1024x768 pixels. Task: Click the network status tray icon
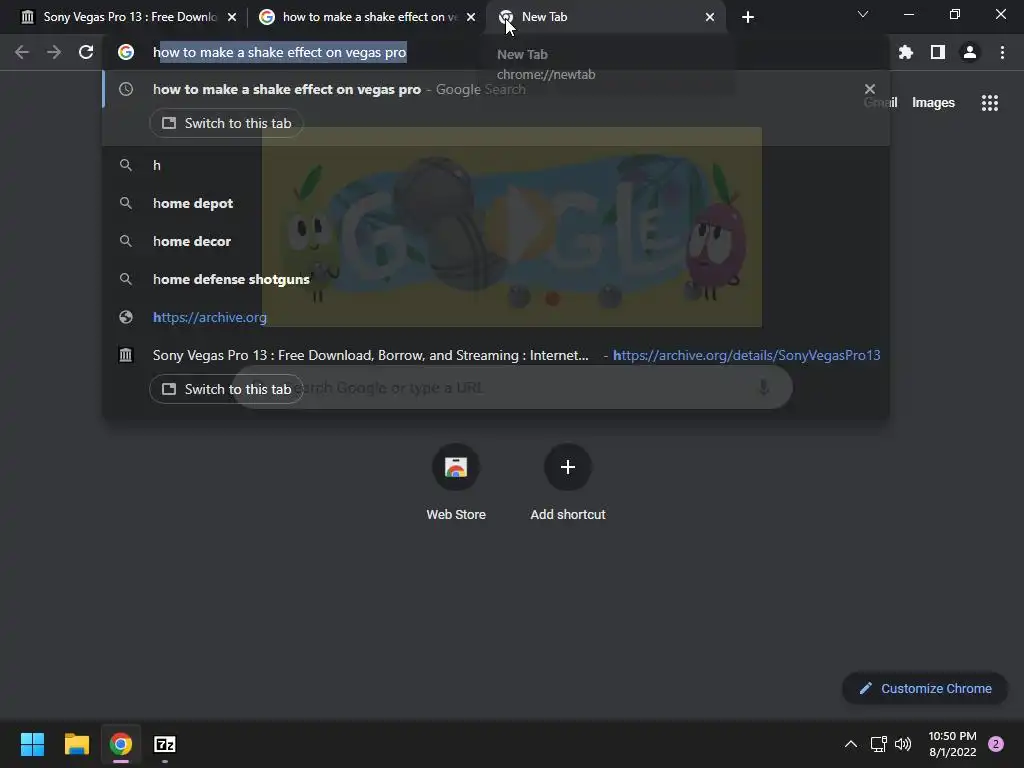pos(878,744)
